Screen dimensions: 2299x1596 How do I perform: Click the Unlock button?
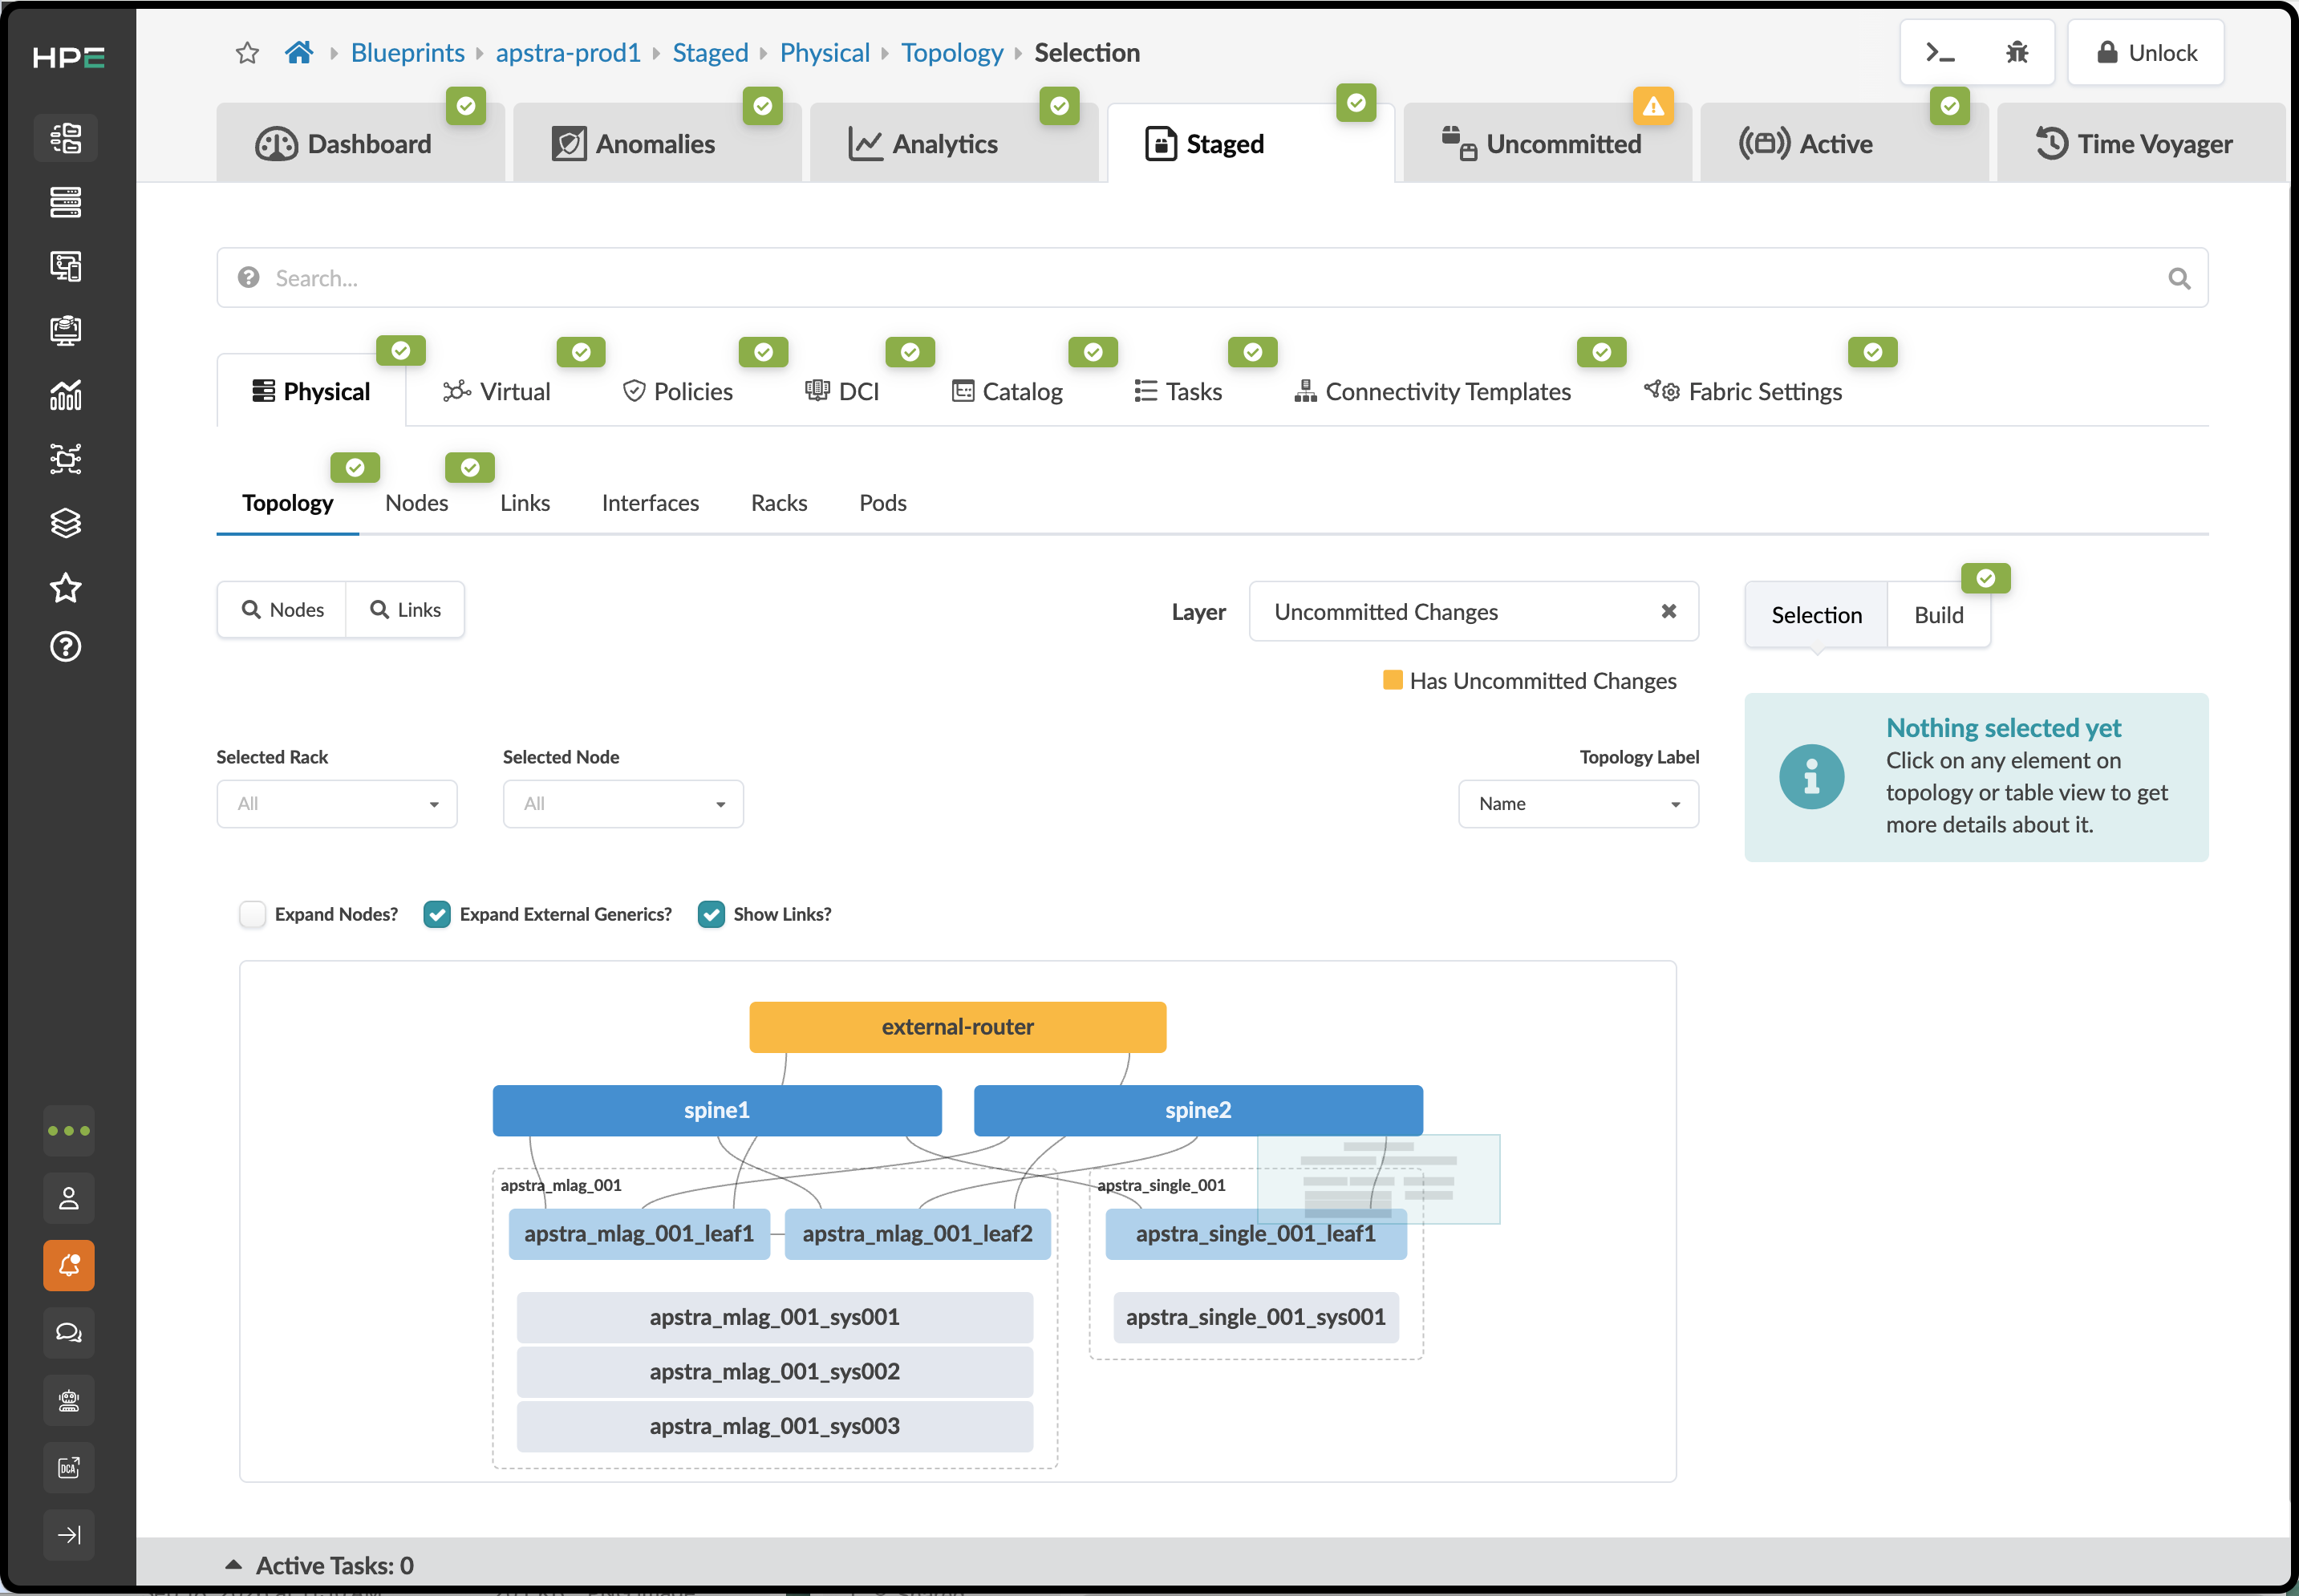pos(2146,53)
